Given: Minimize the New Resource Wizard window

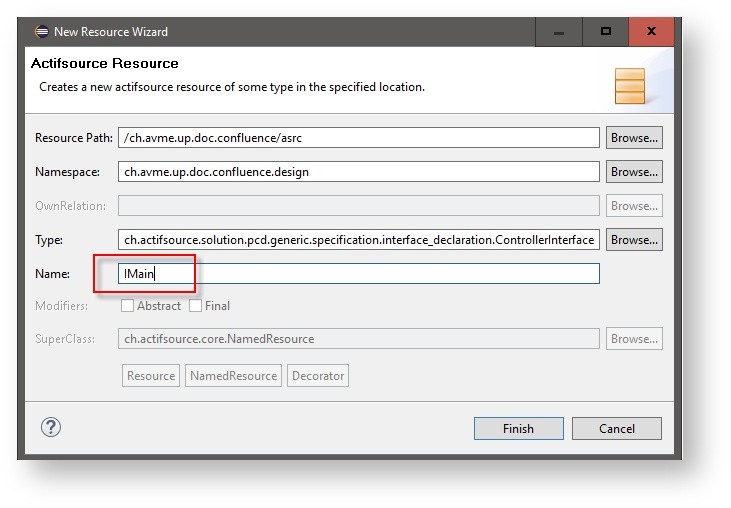Looking at the screenshot, I should [x=558, y=31].
